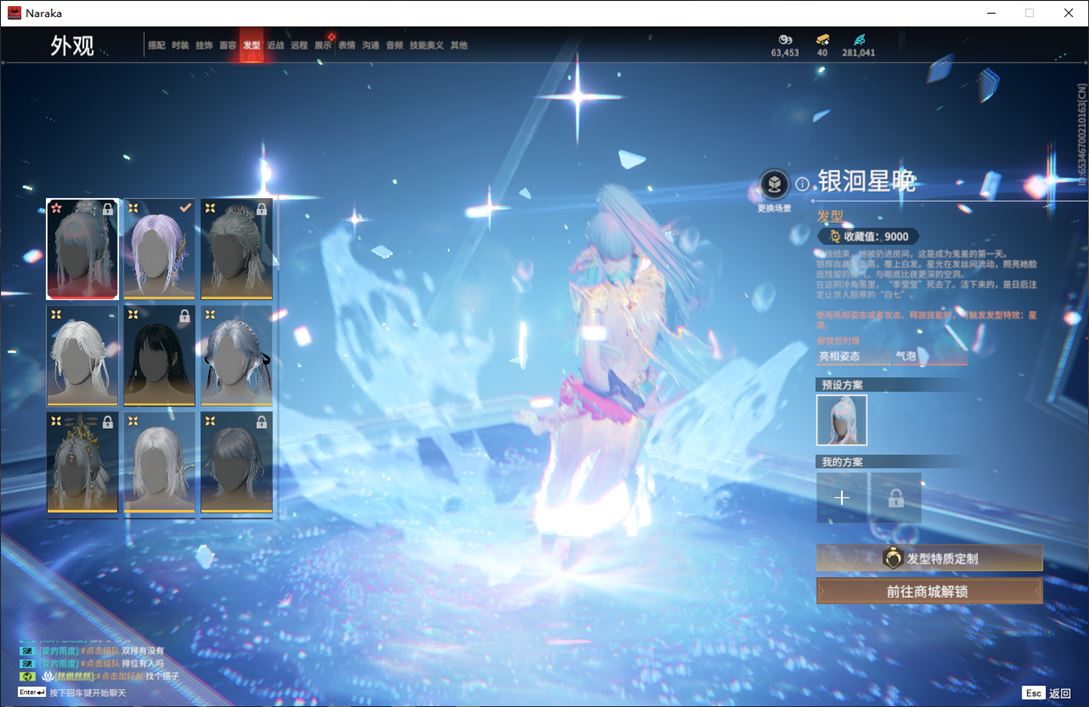Open the 技能奥义 tab

click(426, 45)
